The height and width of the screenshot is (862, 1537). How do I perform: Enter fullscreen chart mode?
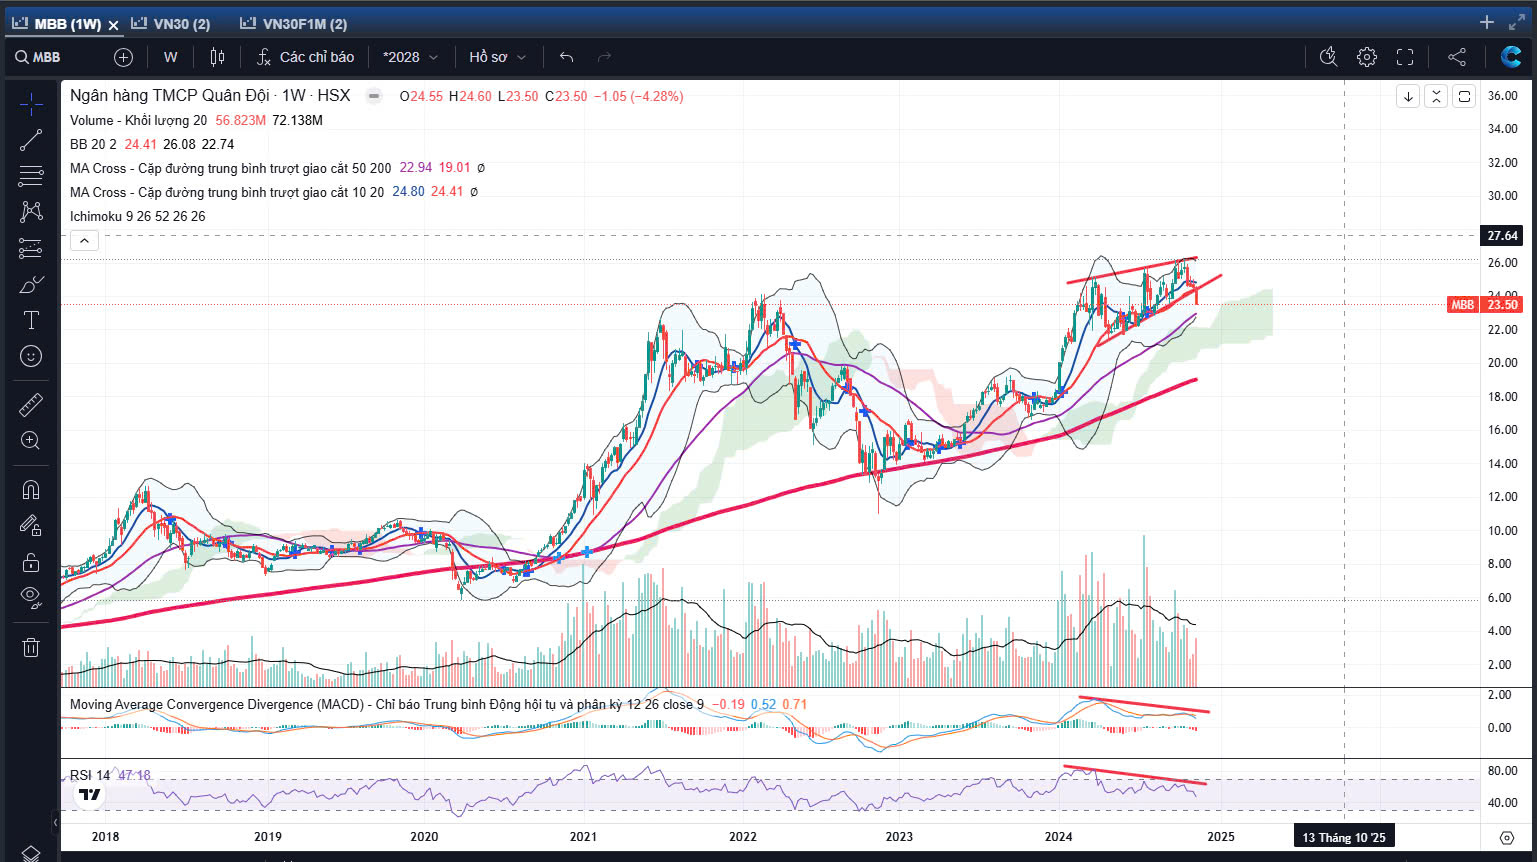(x=1405, y=57)
